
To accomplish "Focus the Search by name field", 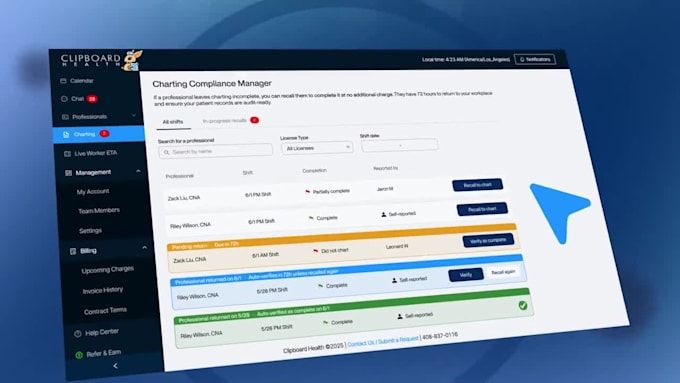I will tap(216, 151).
